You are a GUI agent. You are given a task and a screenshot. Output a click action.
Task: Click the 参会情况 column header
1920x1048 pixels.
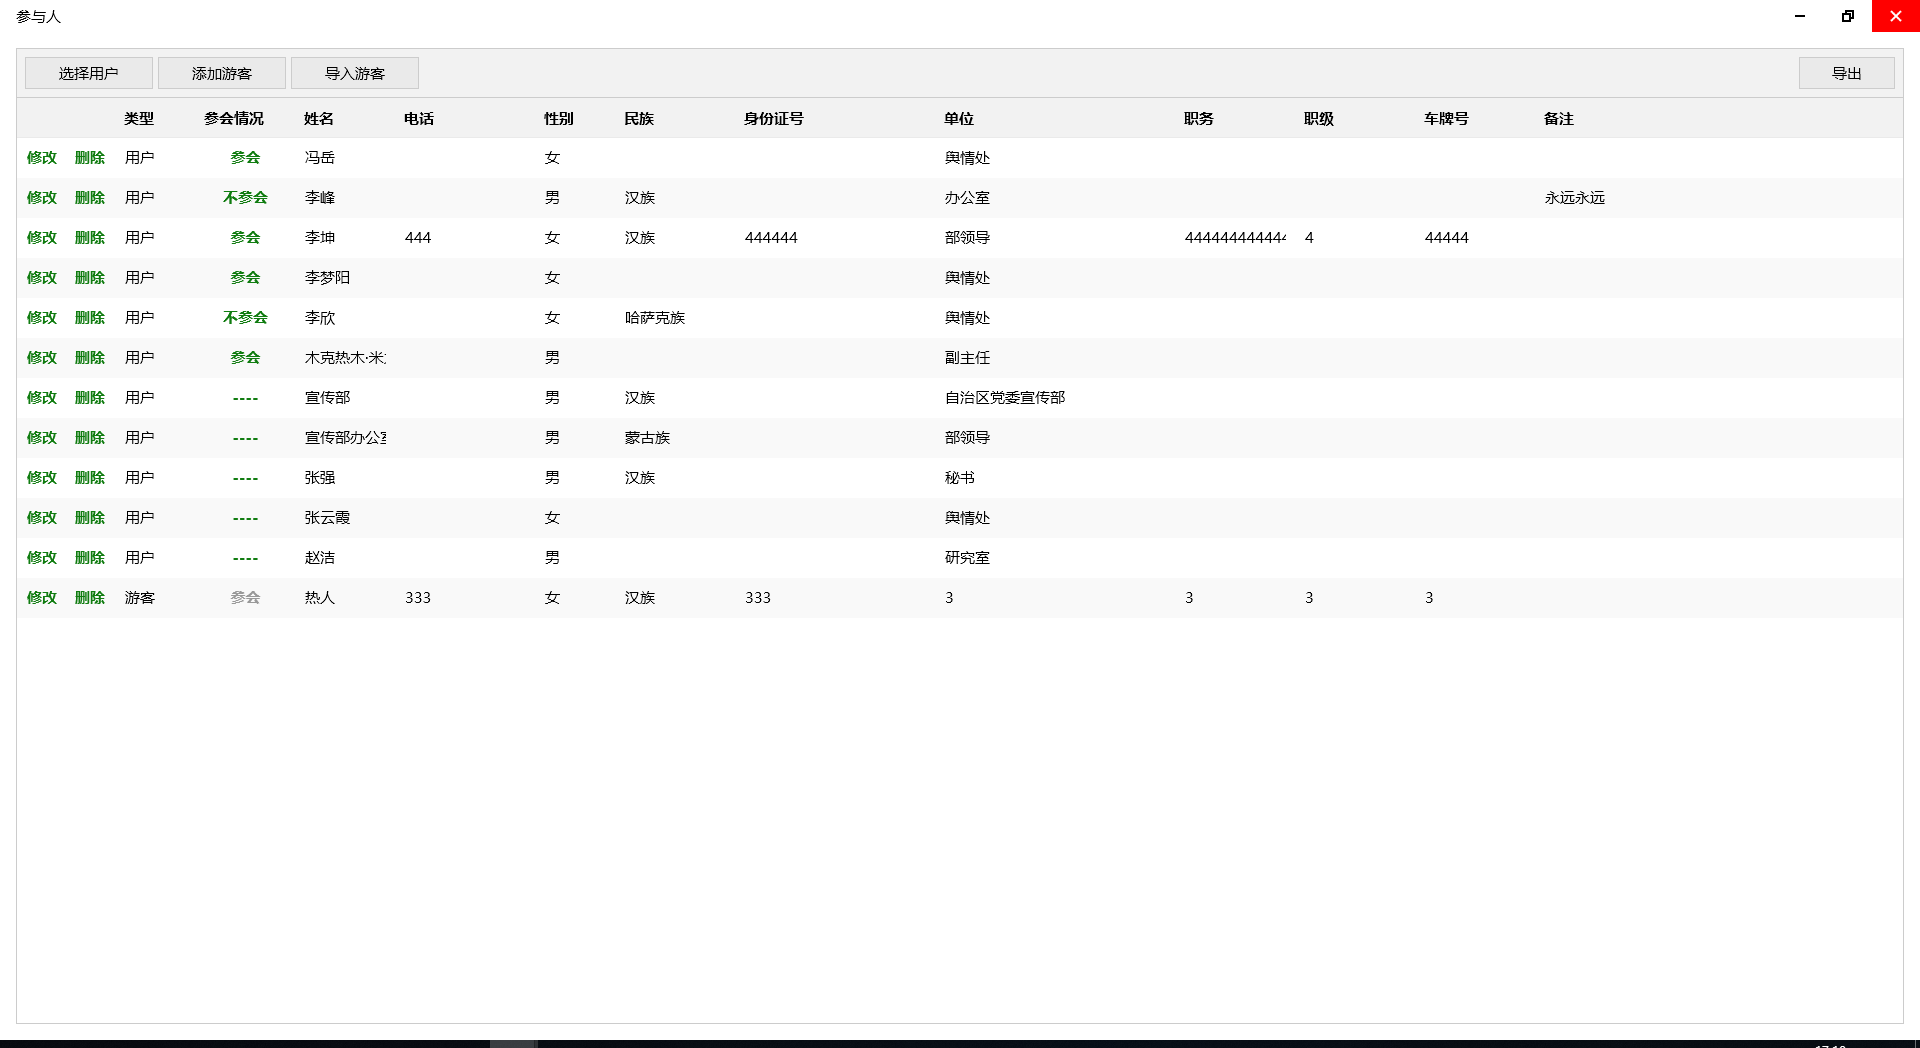[234, 119]
